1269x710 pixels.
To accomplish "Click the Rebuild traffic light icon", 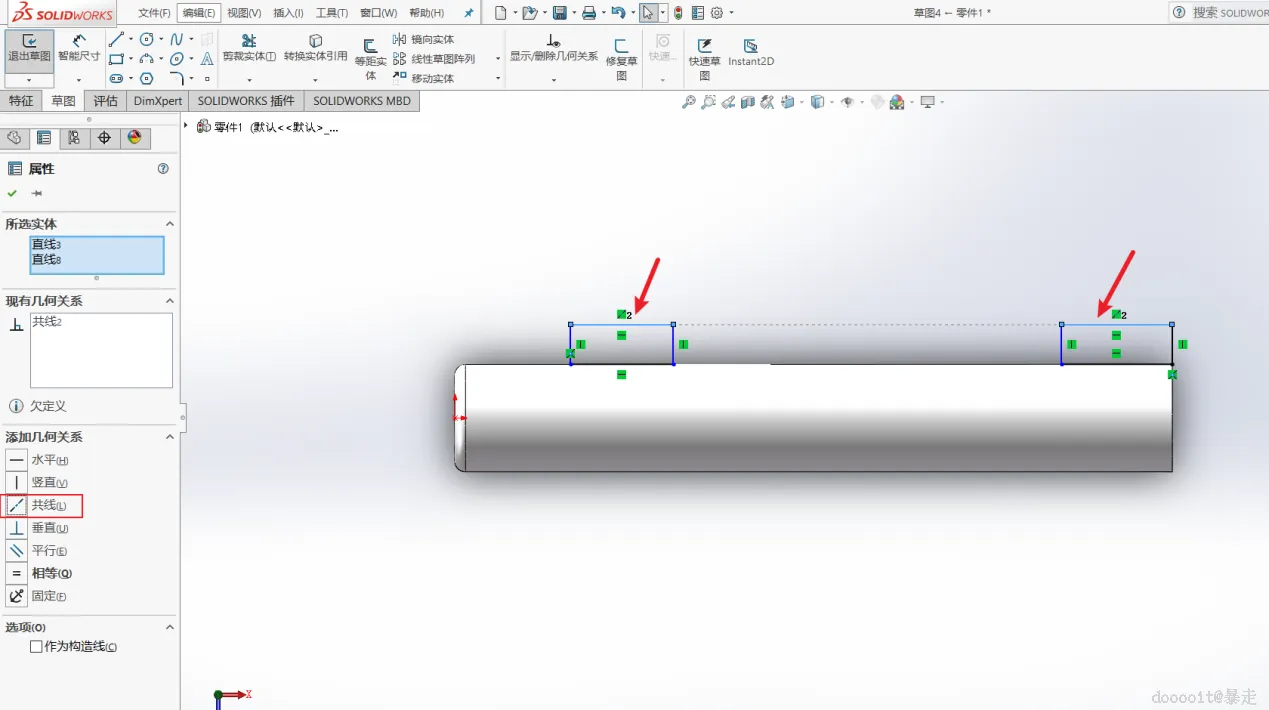I will point(678,13).
